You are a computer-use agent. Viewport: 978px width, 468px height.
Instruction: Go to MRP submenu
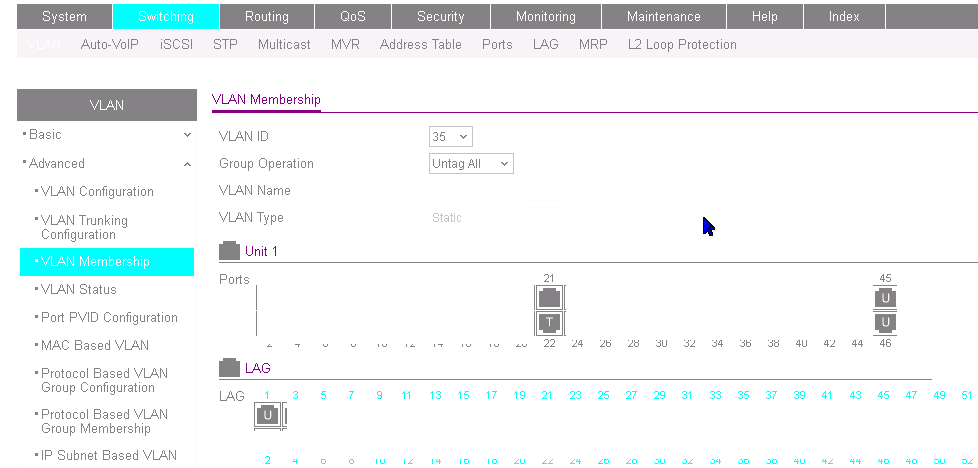pyautogui.click(x=593, y=44)
